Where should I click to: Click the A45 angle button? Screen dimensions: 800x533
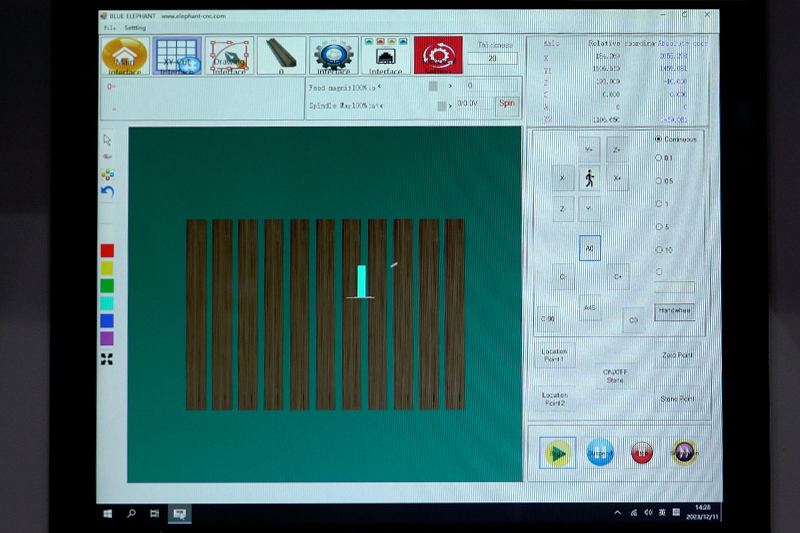(x=590, y=308)
